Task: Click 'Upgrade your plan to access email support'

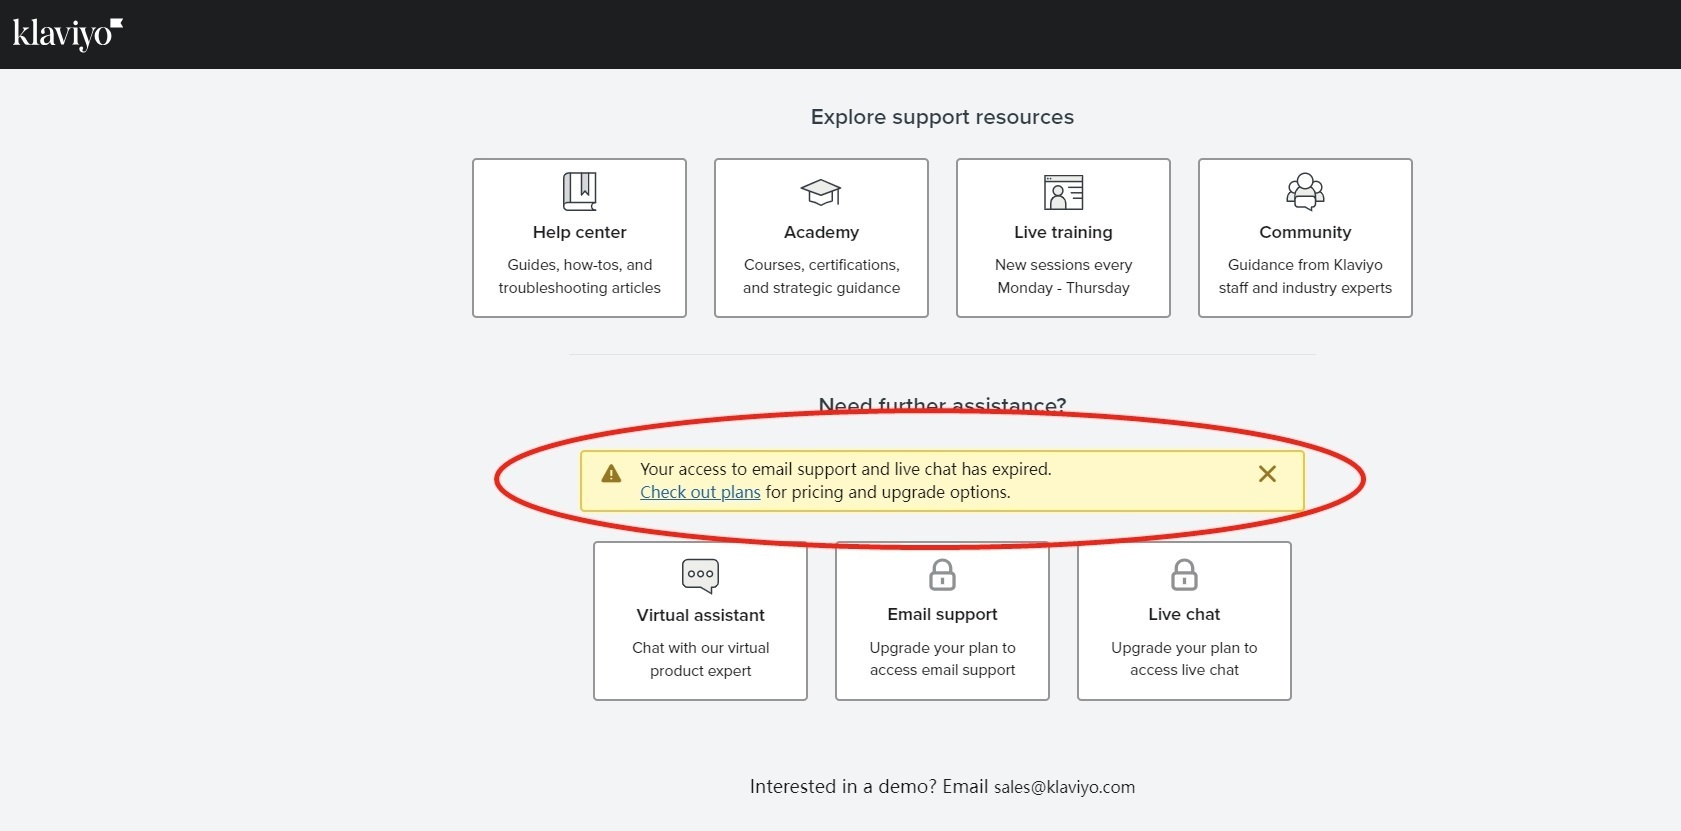Action: pos(942,659)
